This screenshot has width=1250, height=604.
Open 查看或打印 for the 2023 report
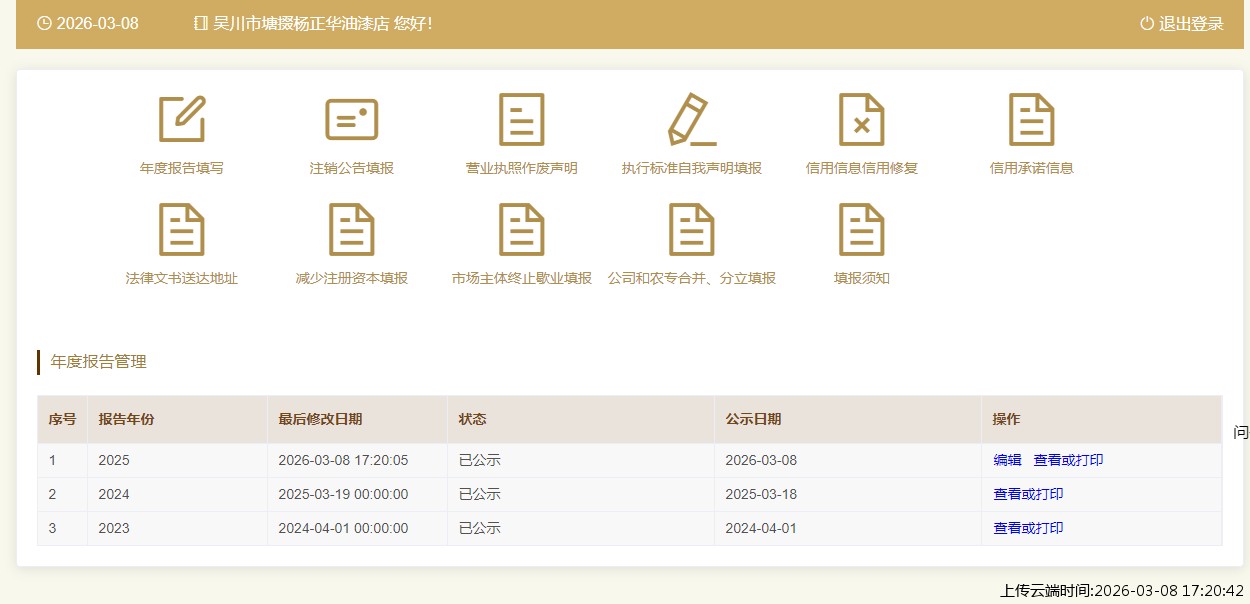point(1028,528)
